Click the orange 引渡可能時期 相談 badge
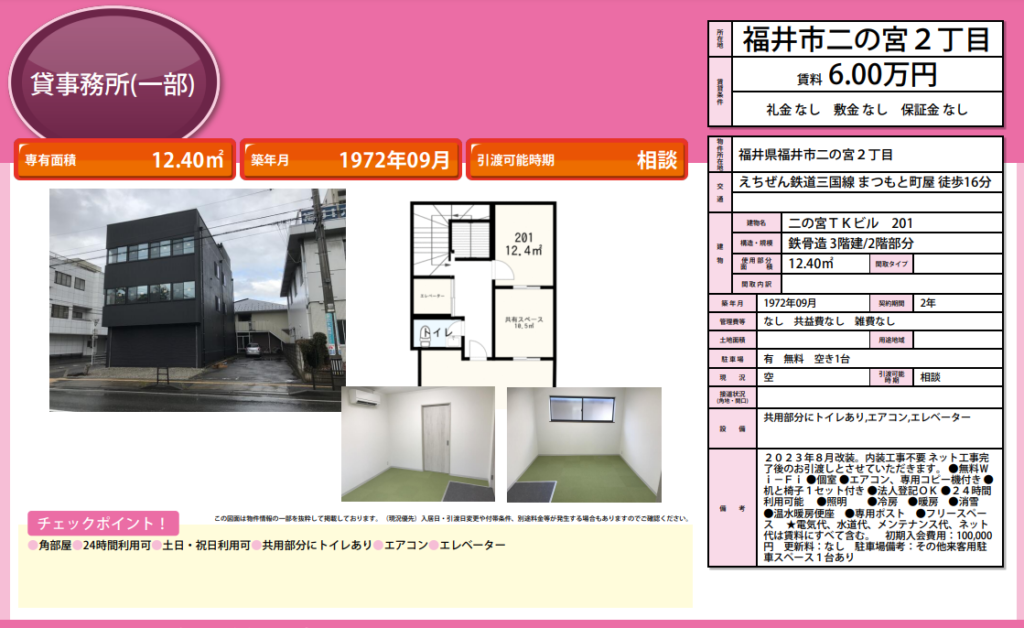1024x628 pixels. click(x=577, y=159)
